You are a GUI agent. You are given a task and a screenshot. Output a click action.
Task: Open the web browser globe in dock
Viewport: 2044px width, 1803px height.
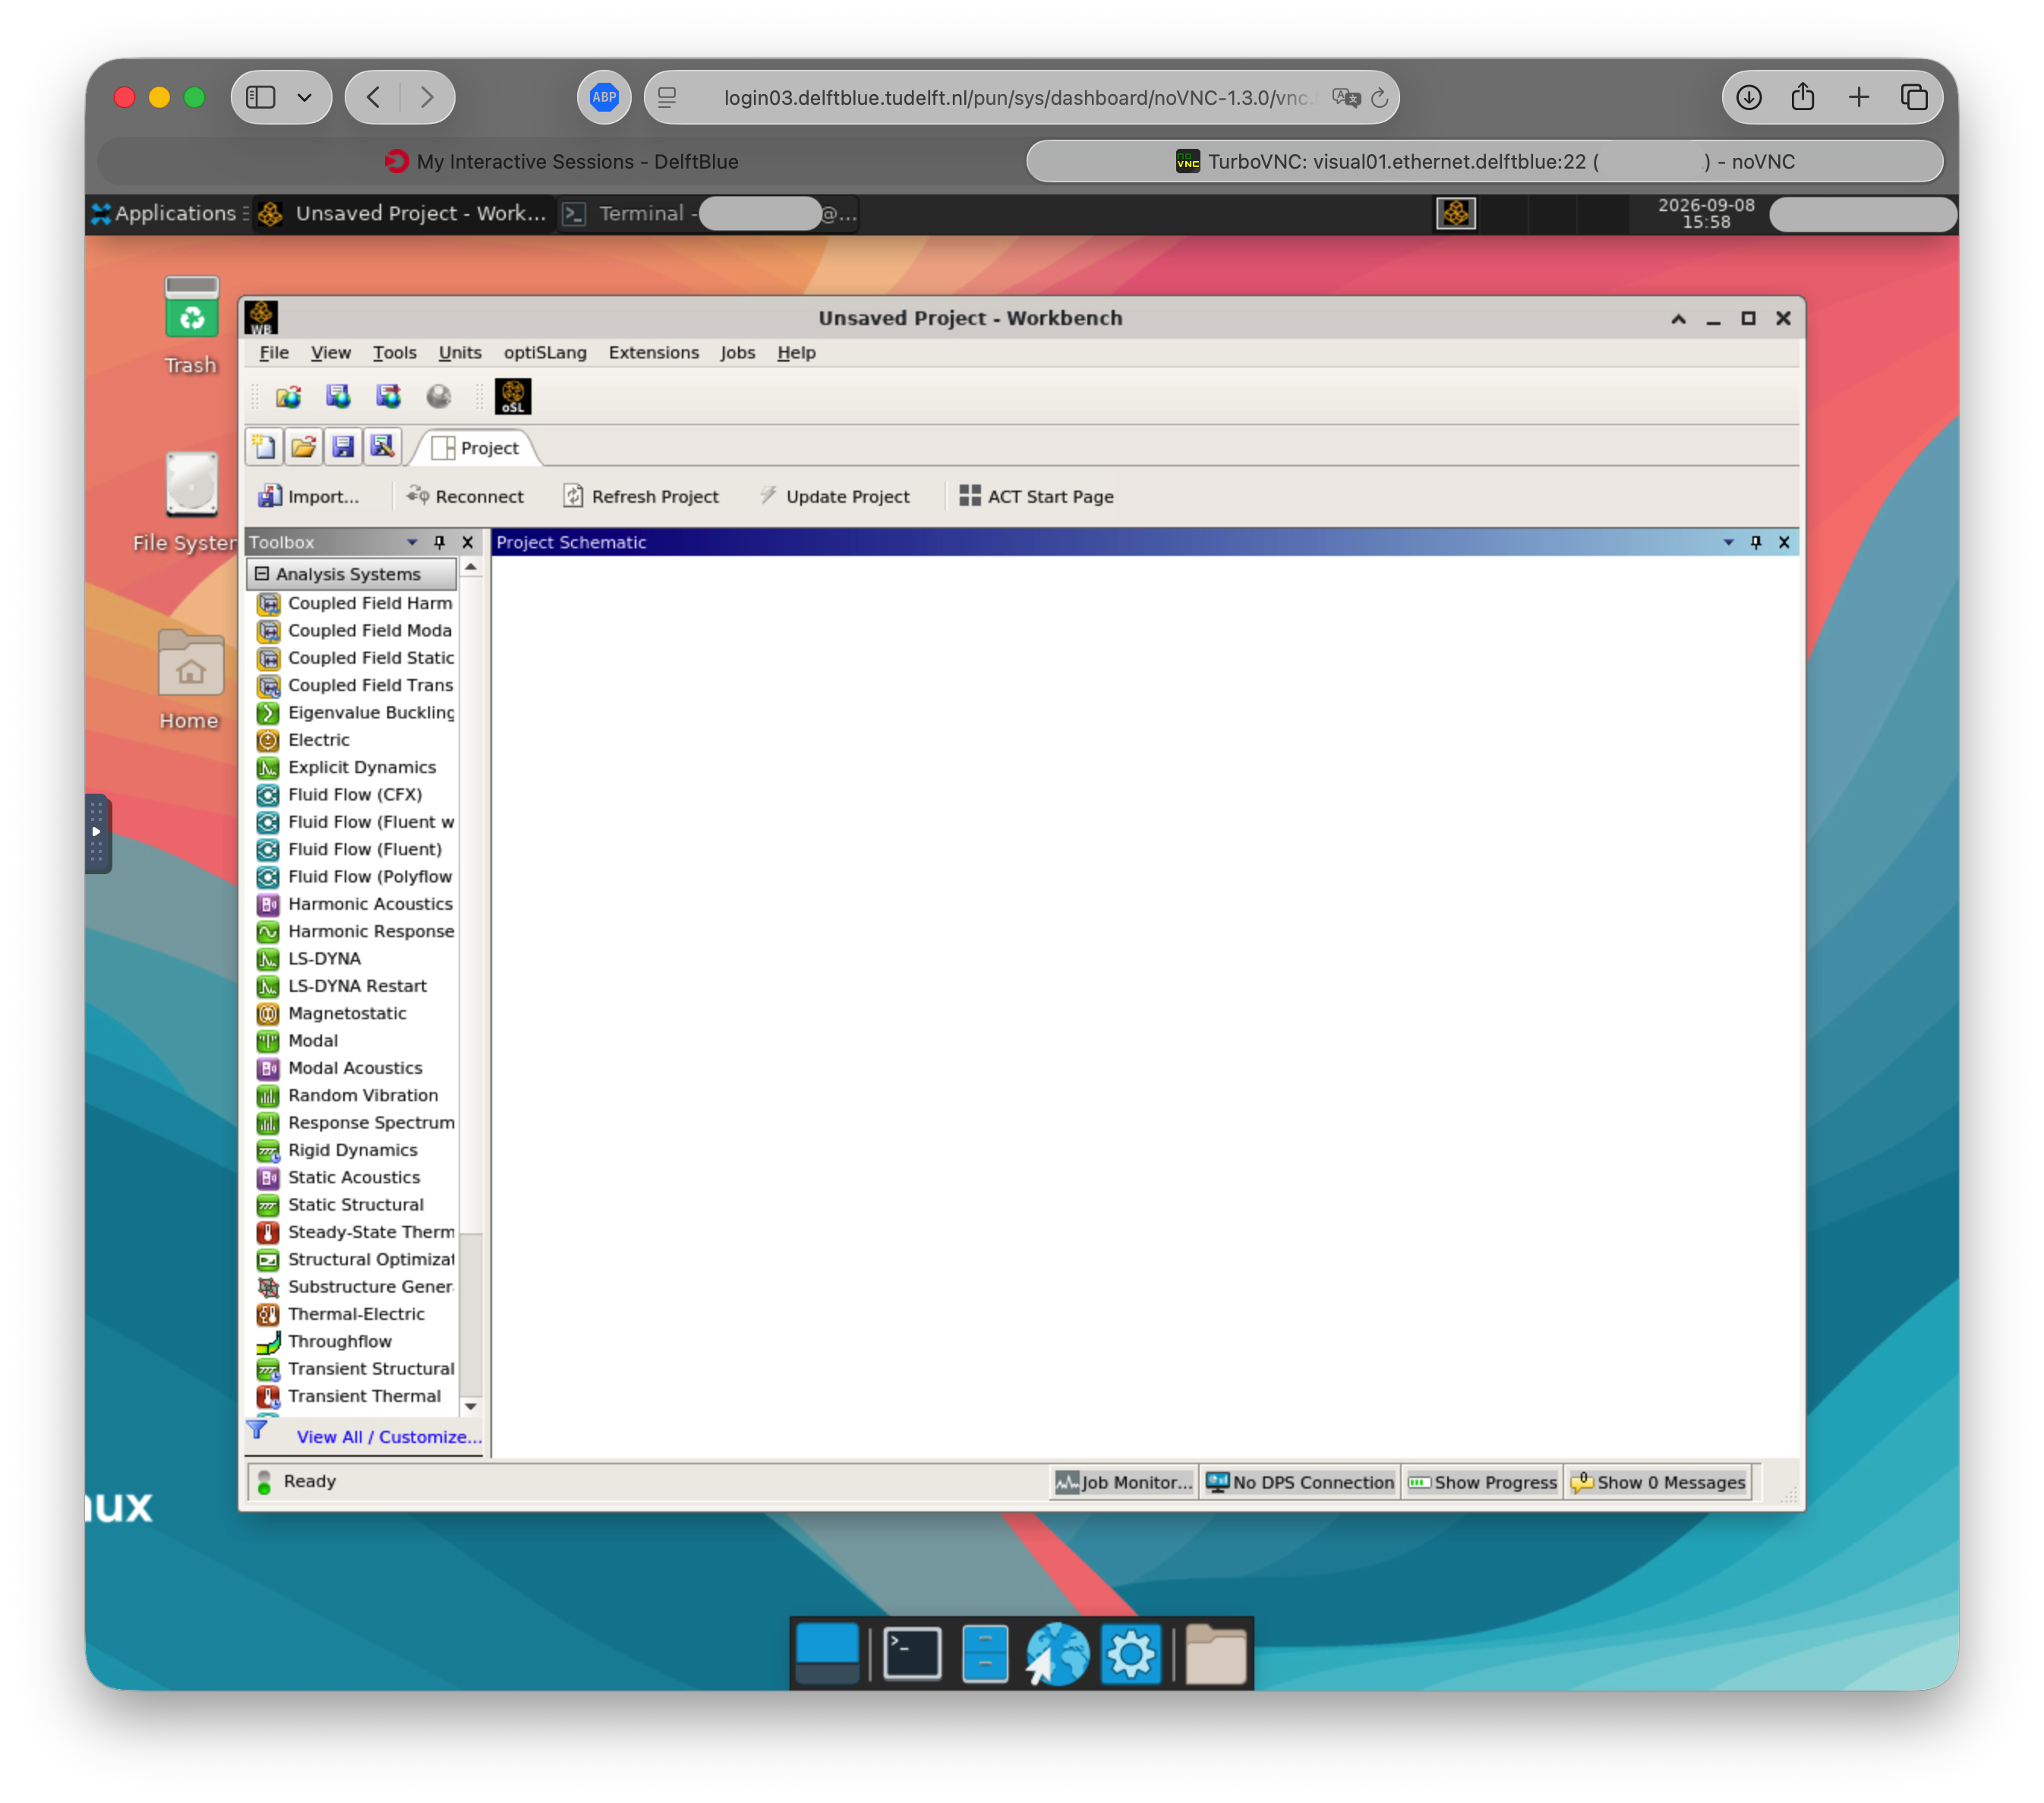pos(1057,1654)
